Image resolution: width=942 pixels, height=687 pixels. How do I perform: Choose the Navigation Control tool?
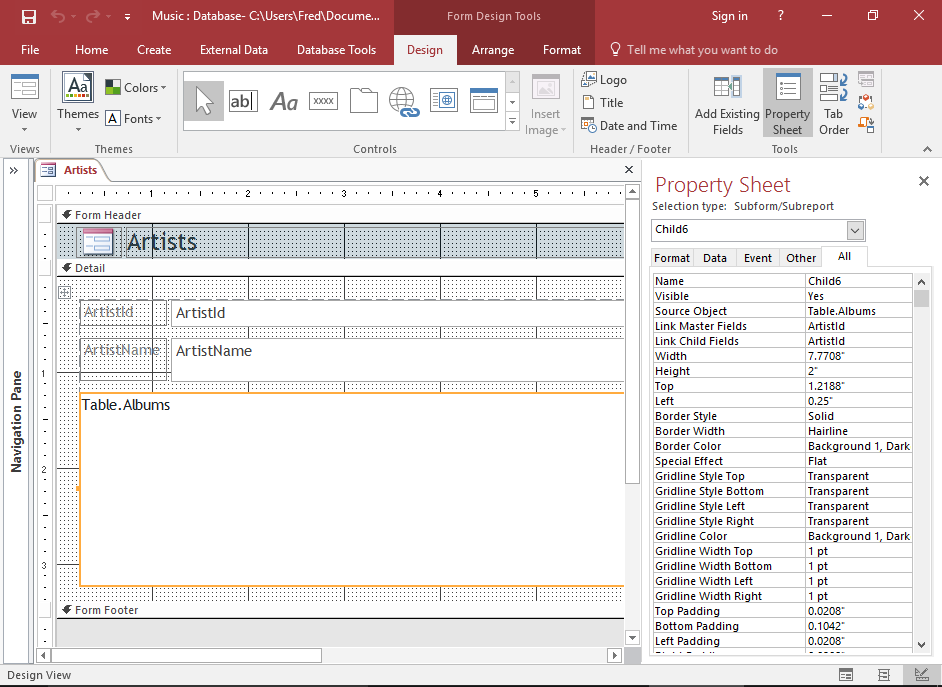point(483,101)
